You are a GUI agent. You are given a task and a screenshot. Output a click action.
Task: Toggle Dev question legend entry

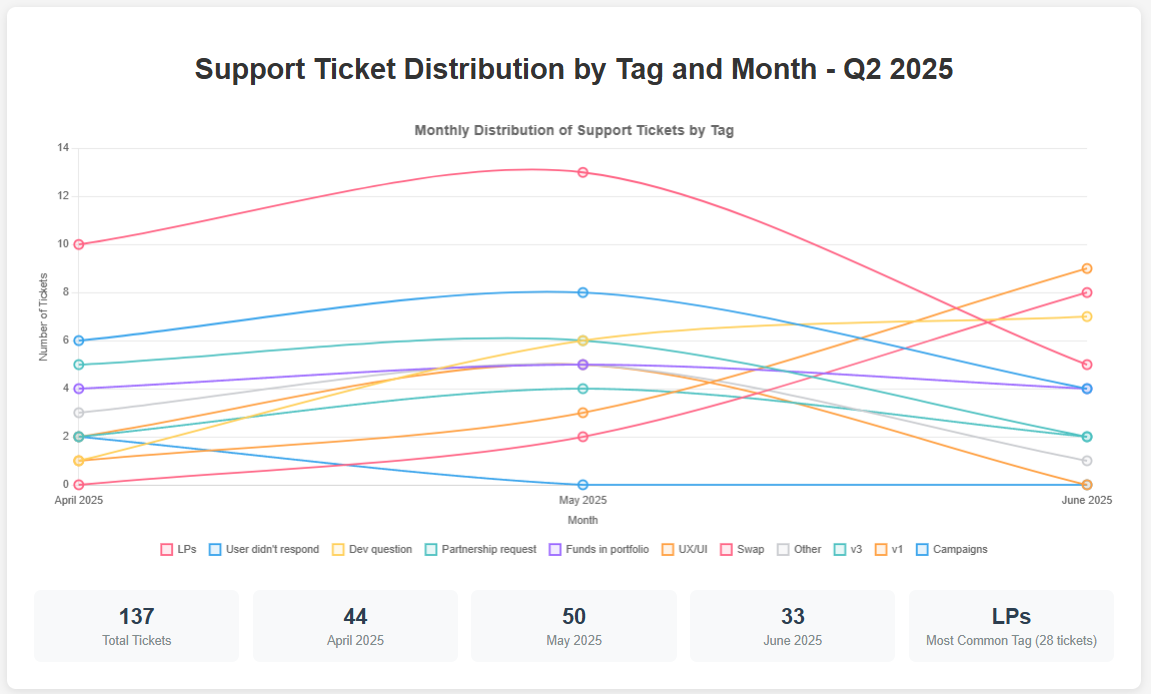(x=370, y=549)
